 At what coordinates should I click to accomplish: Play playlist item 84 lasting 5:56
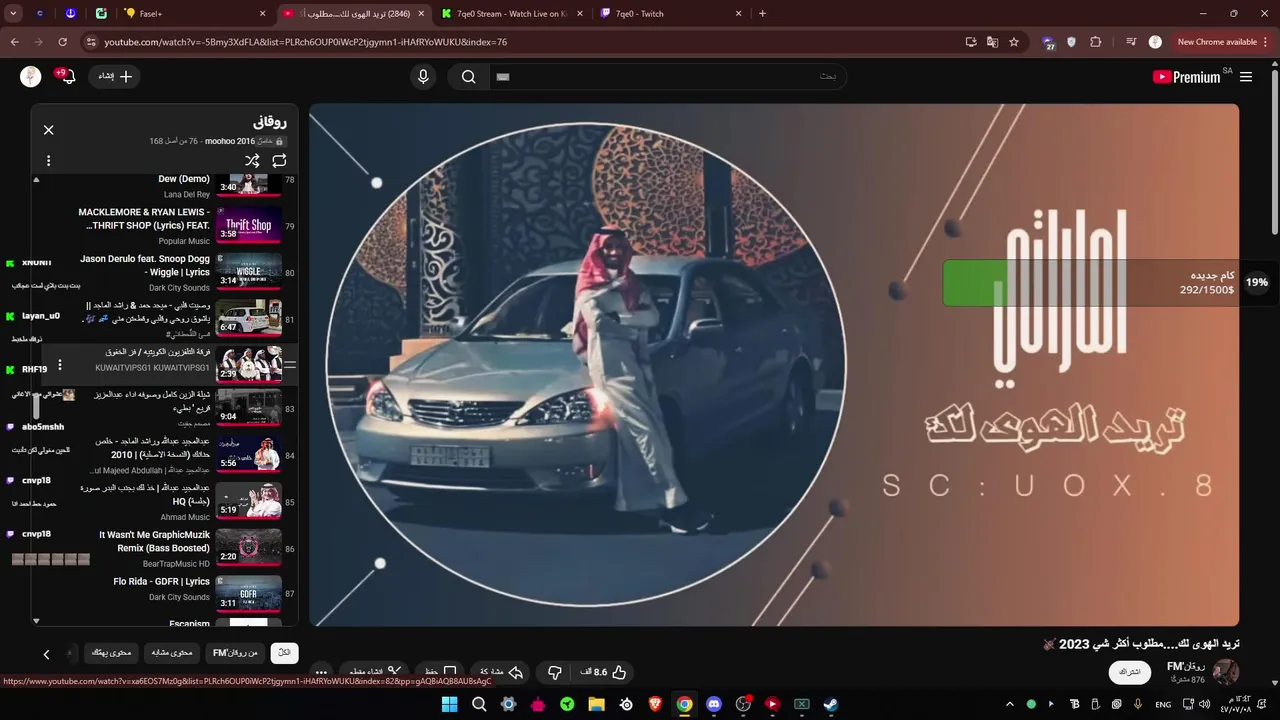click(164, 455)
